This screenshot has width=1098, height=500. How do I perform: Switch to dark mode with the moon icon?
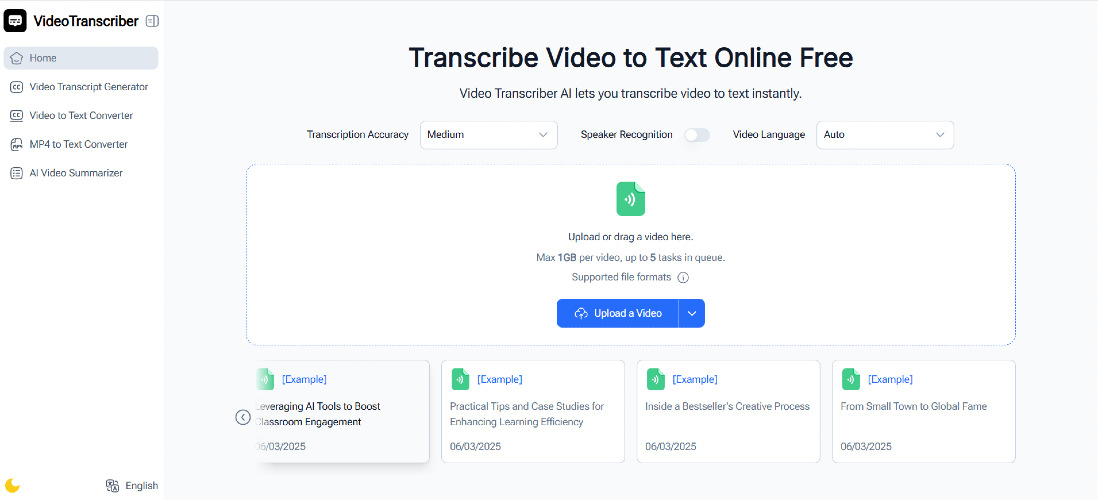(x=12, y=485)
